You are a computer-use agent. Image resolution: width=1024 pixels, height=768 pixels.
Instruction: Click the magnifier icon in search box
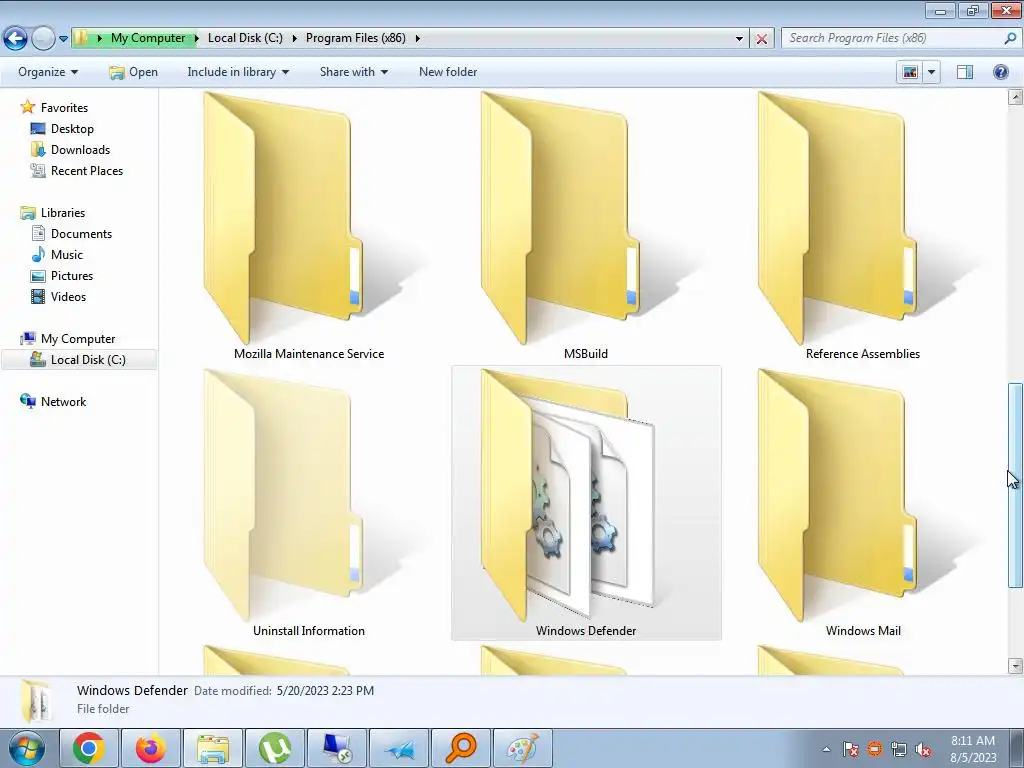pos(1010,38)
